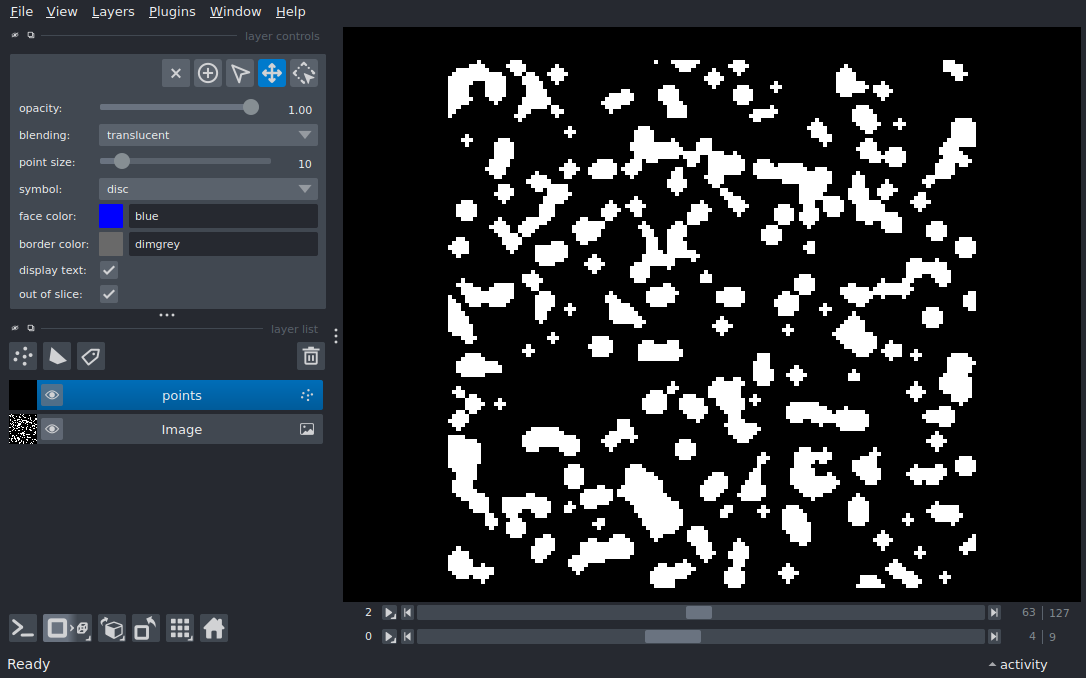The width and height of the screenshot is (1086, 678).
Task: Float the layer controls dock
Action: pos(30,35)
